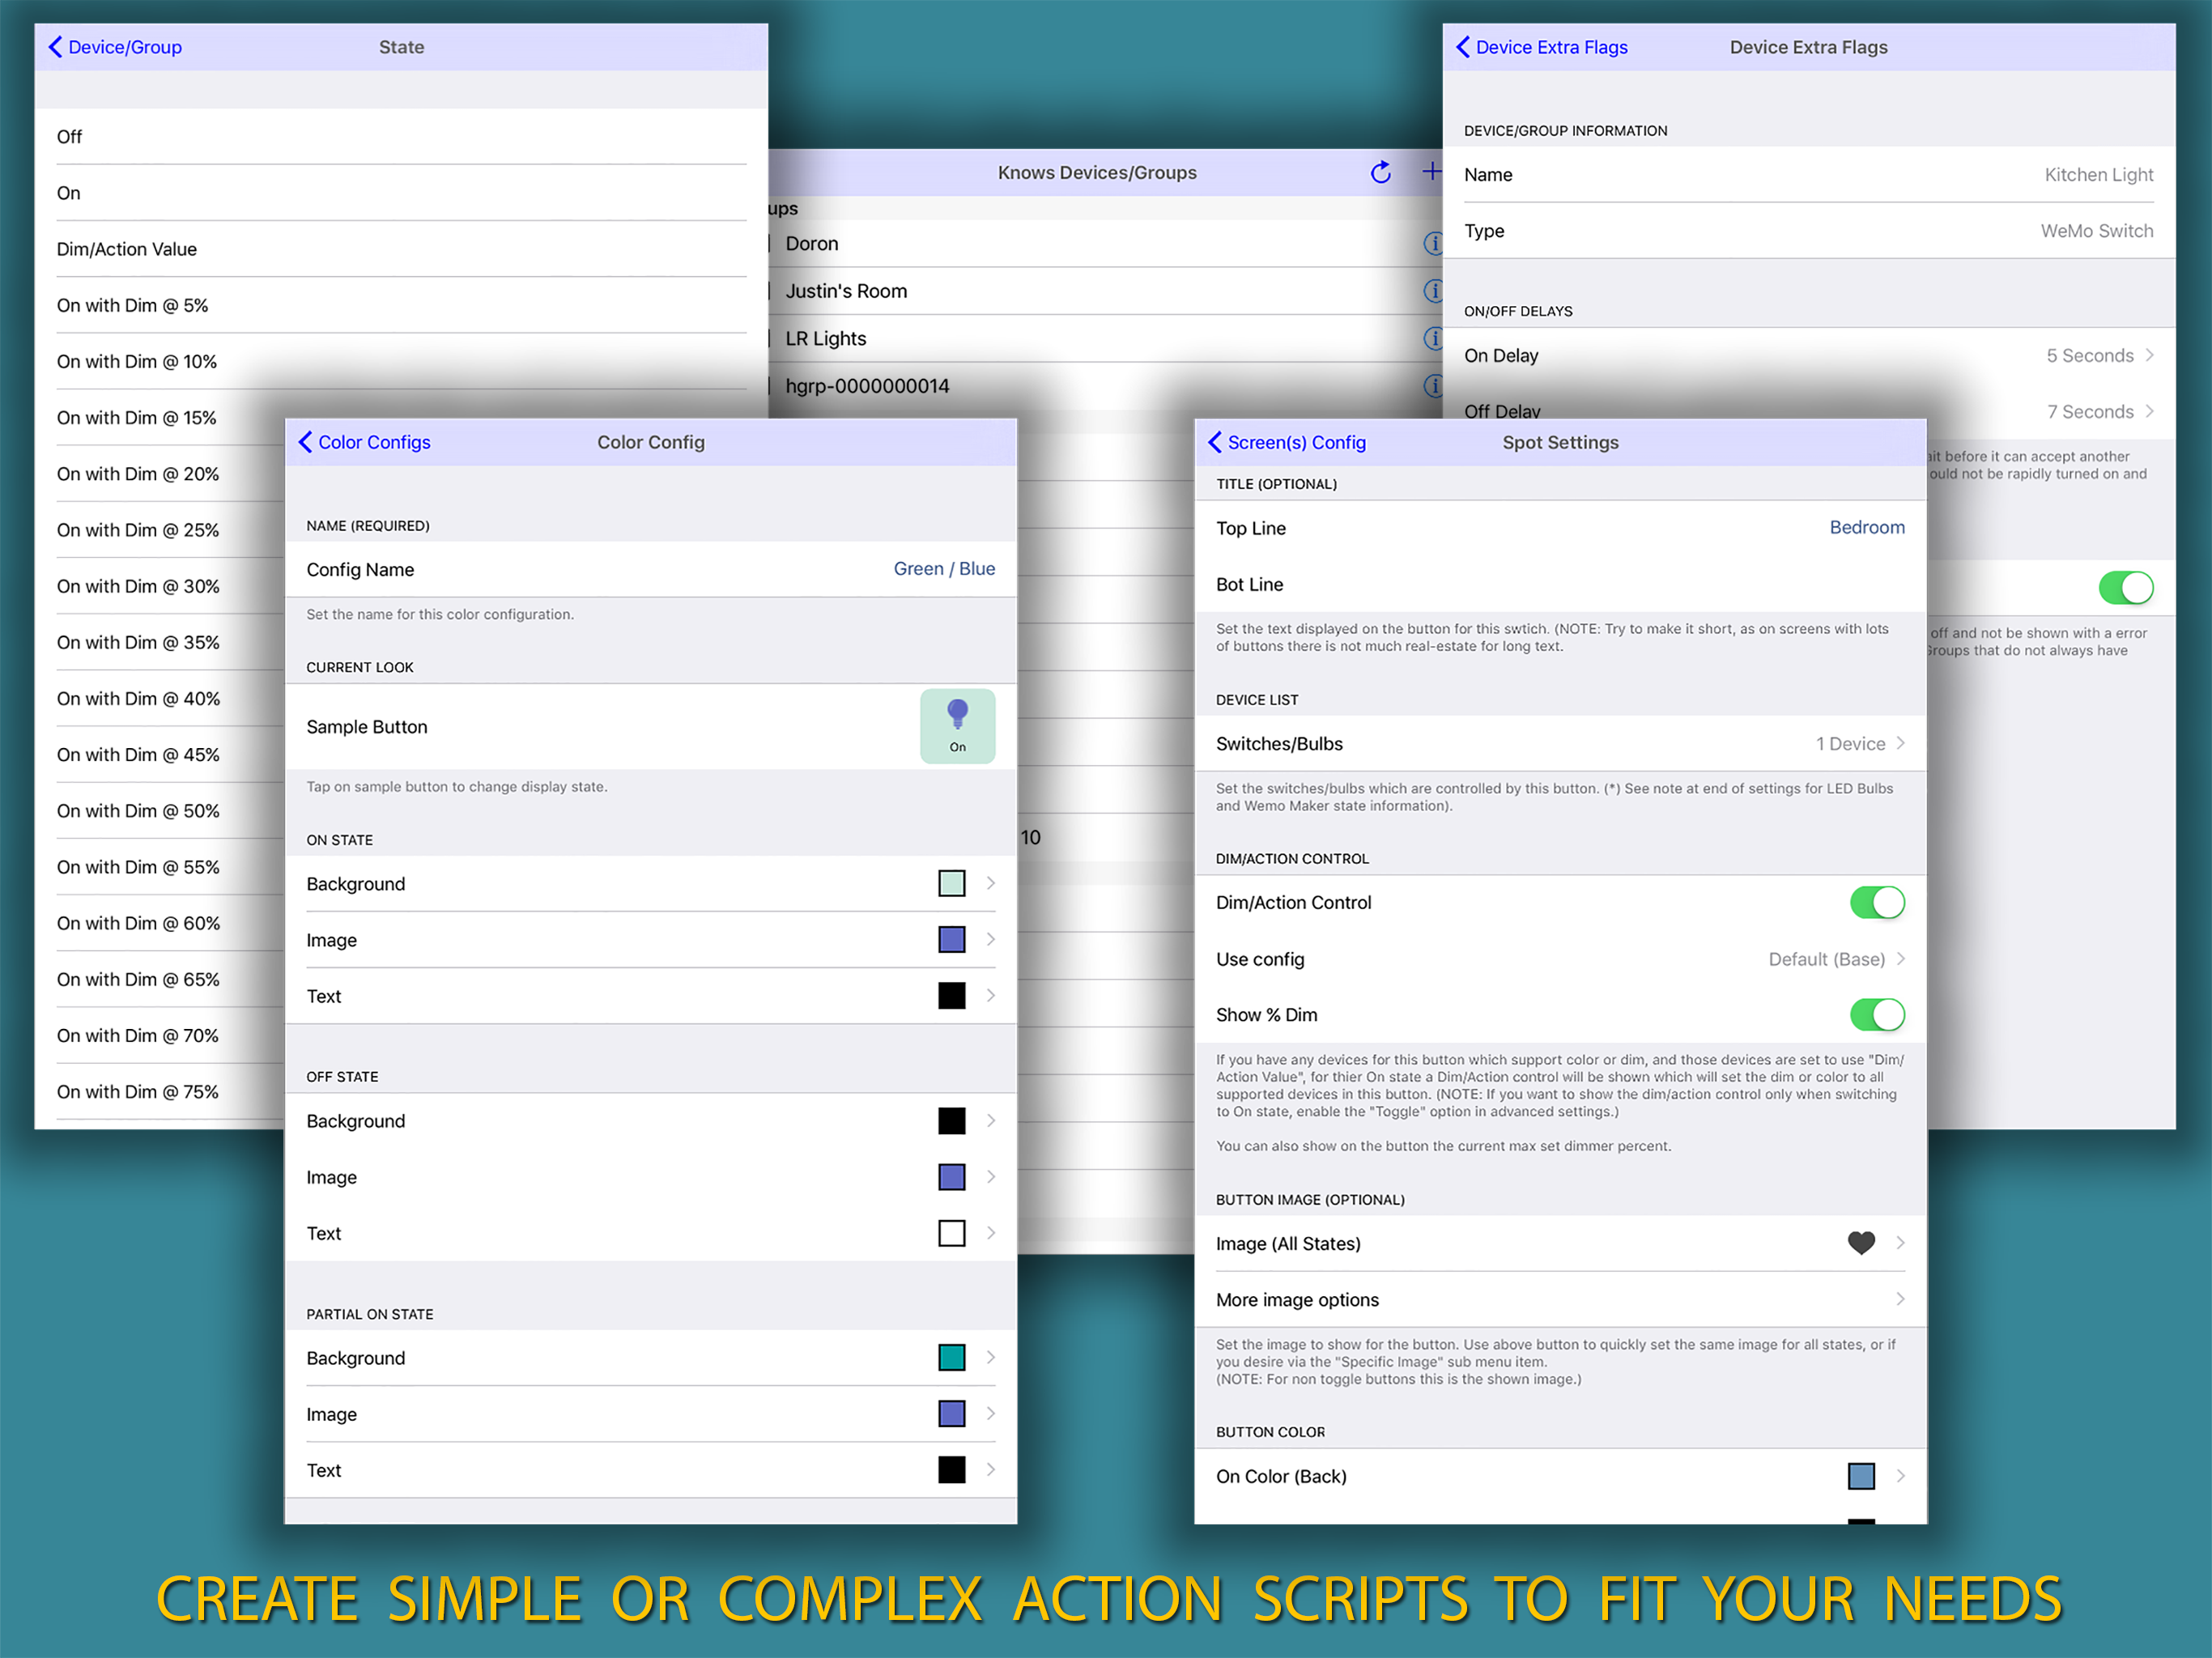Edit Config Name field Green / Blue
Viewport: 2212px width, 1658px height.
(x=650, y=569)
